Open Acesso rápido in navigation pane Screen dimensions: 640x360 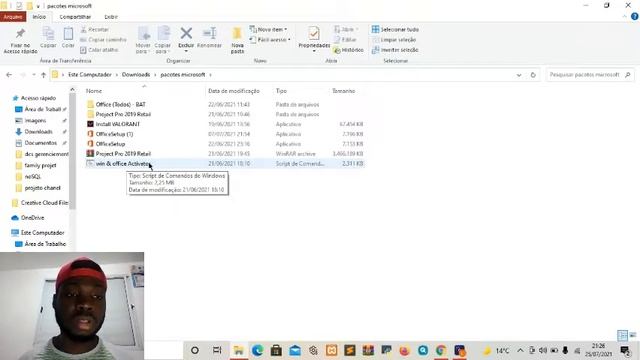38,98
